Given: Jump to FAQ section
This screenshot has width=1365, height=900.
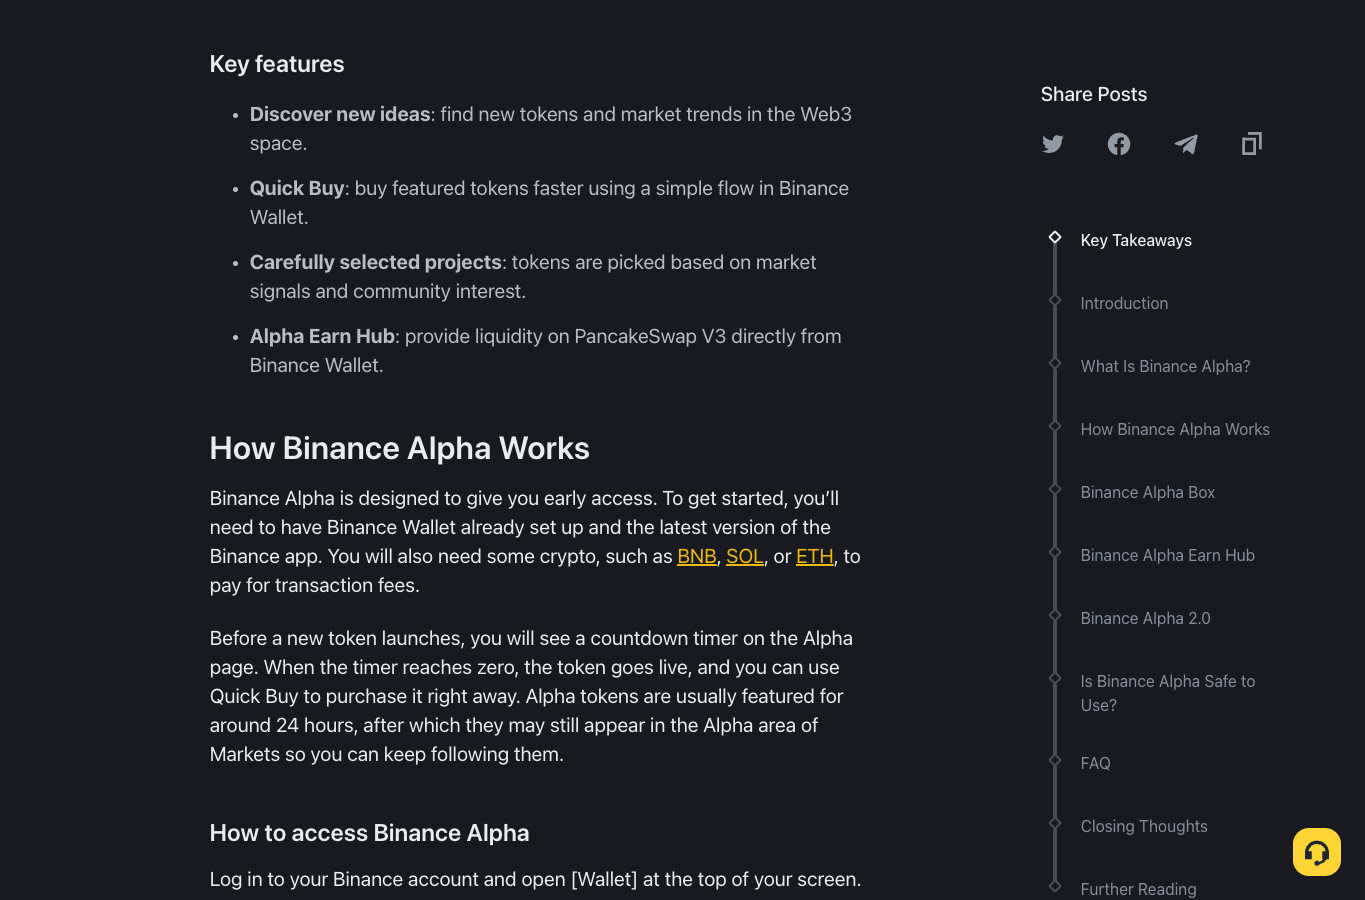Looking at the screenshot, I should 1095,763.
